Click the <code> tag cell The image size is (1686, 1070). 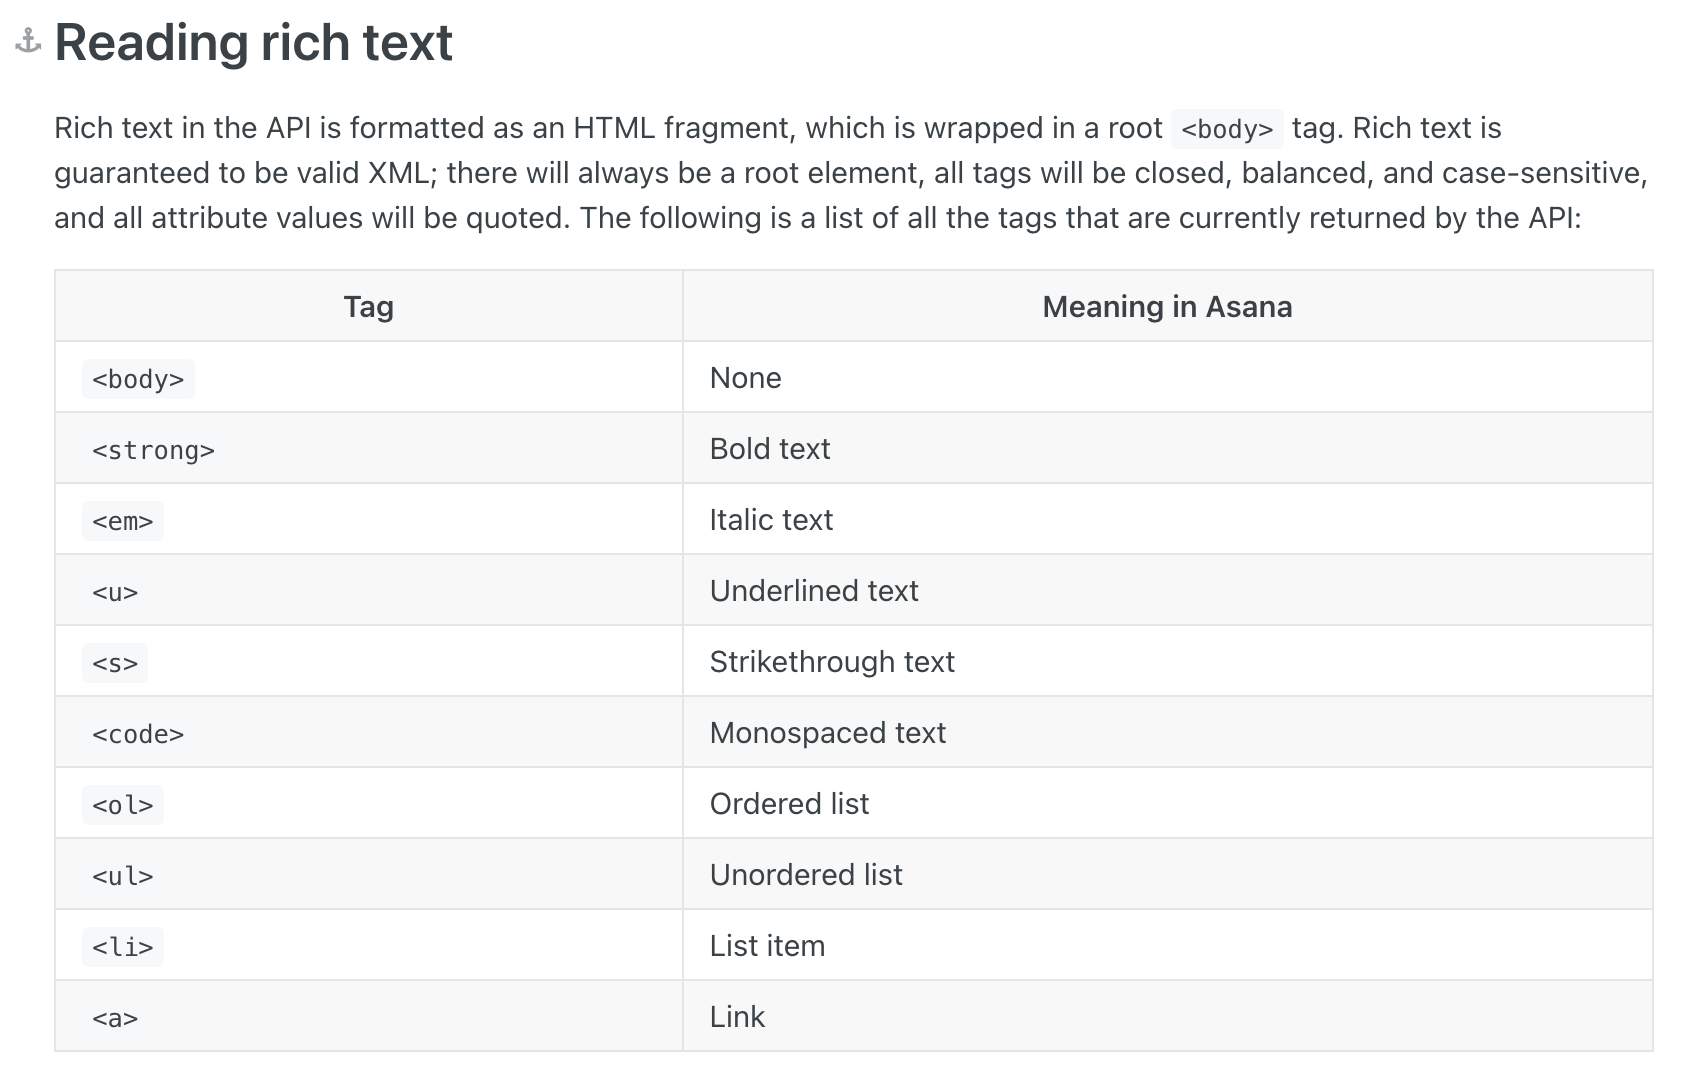[138, 734]
